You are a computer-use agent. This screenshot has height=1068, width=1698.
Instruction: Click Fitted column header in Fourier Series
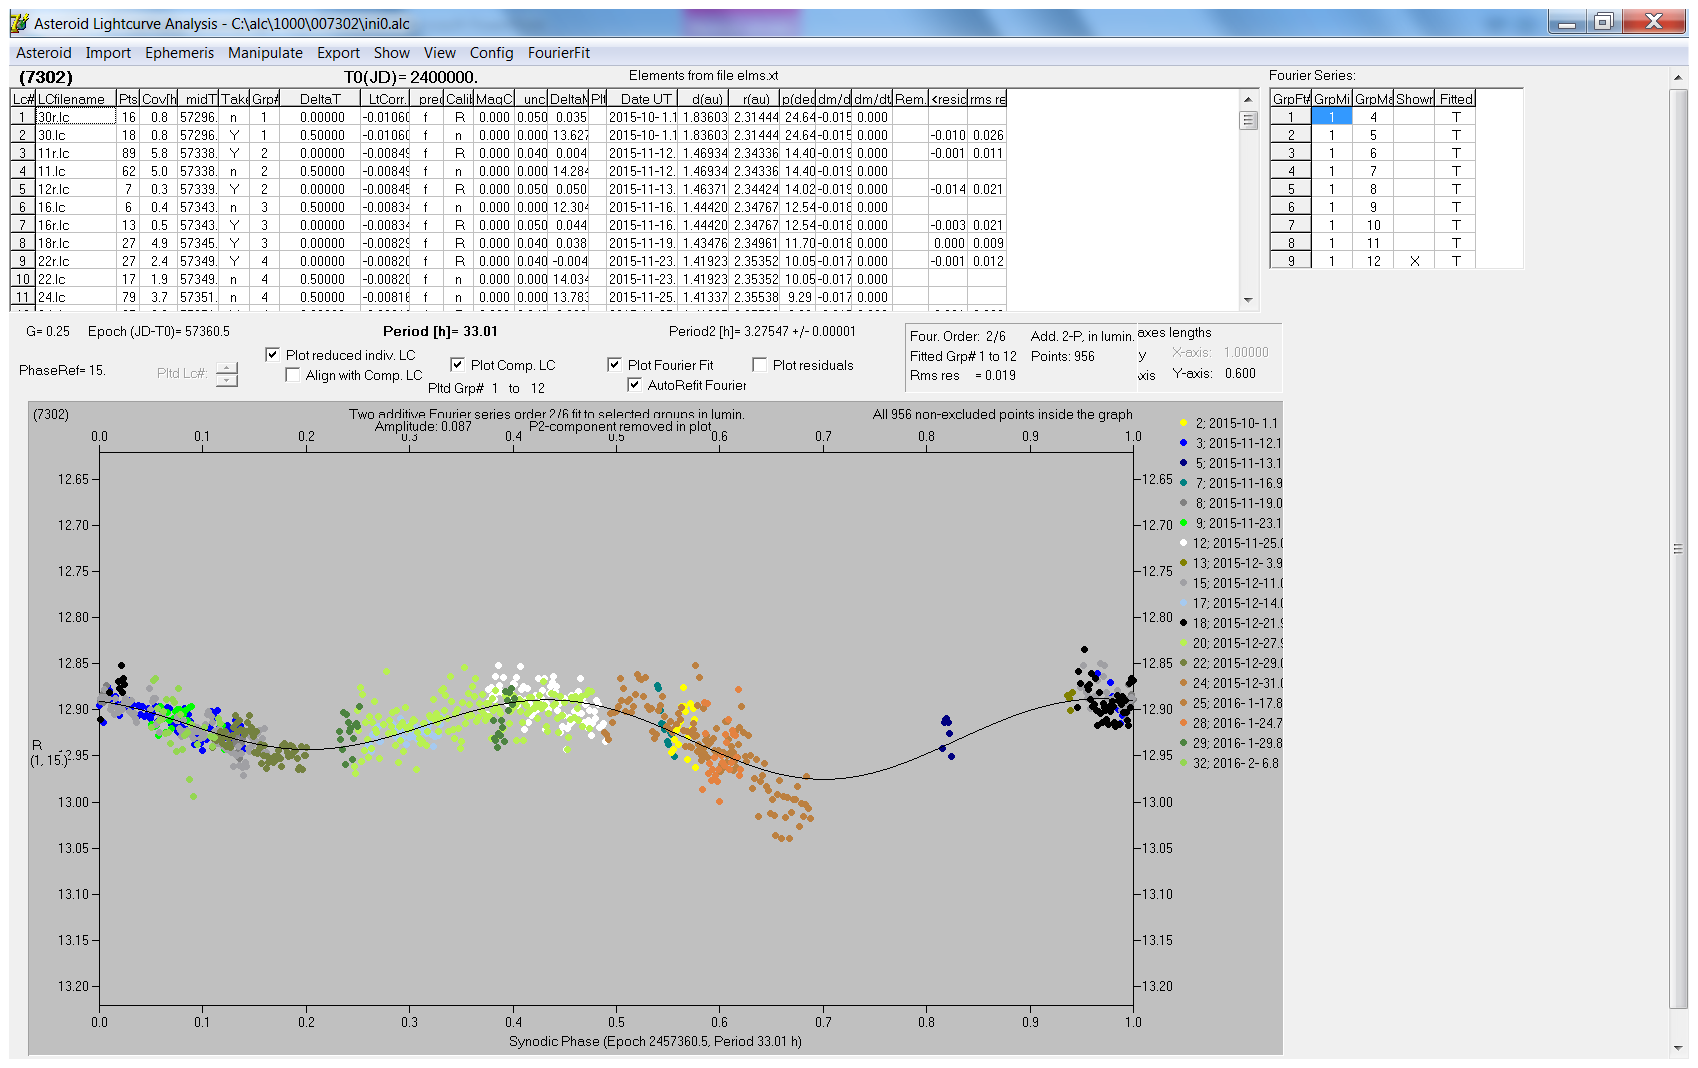(x=1456, y=99)
